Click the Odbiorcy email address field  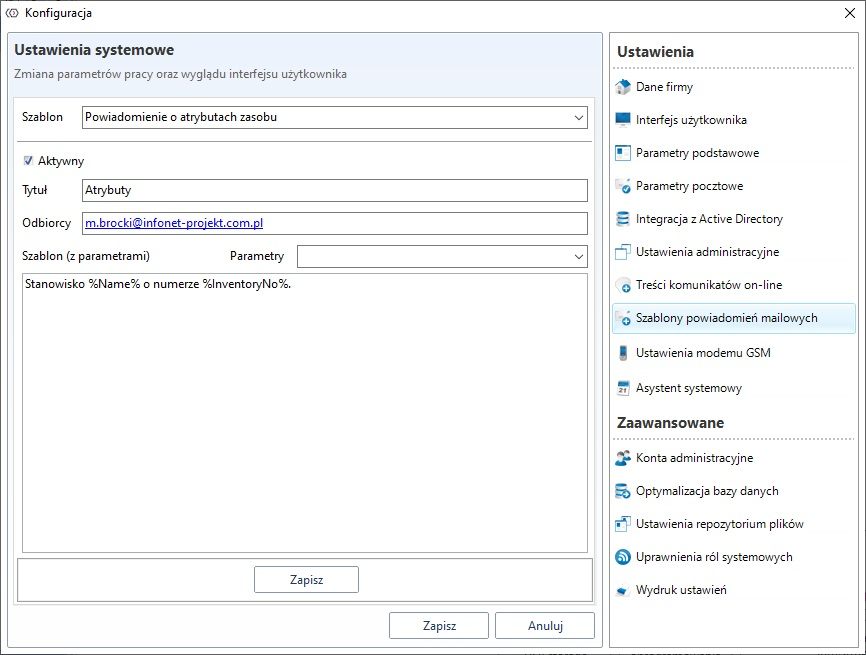tap(335, 223)
